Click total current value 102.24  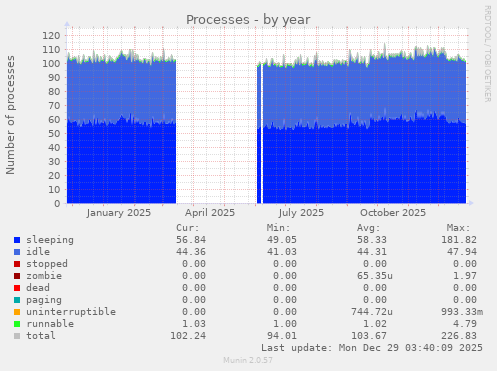pyautogui.click(x=188, y=336)
